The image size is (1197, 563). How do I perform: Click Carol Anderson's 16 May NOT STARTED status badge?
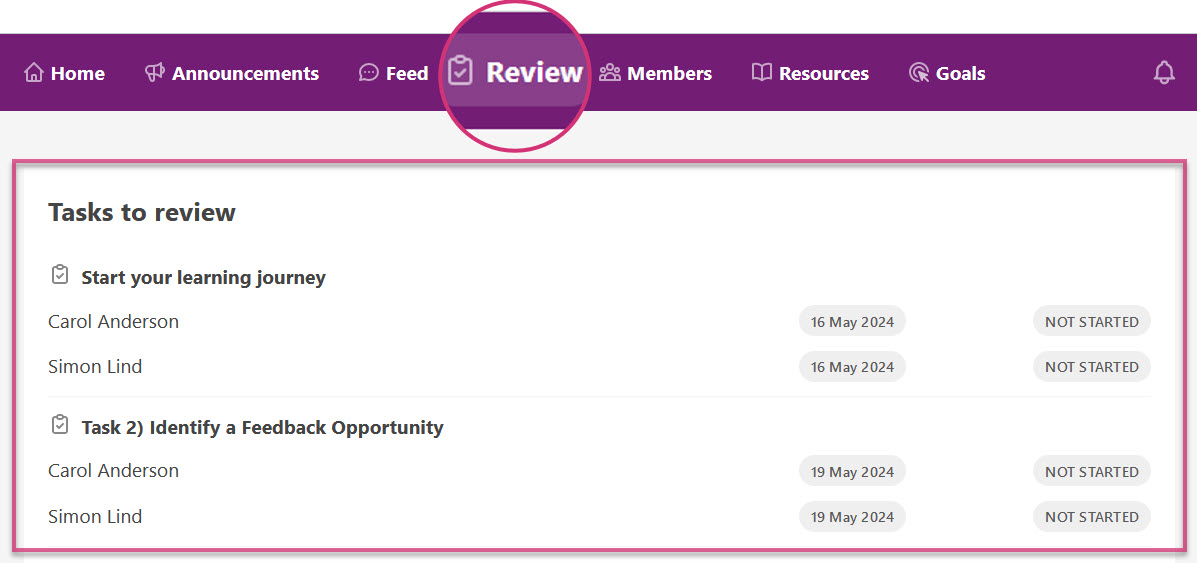click(x=1091, y=322)
